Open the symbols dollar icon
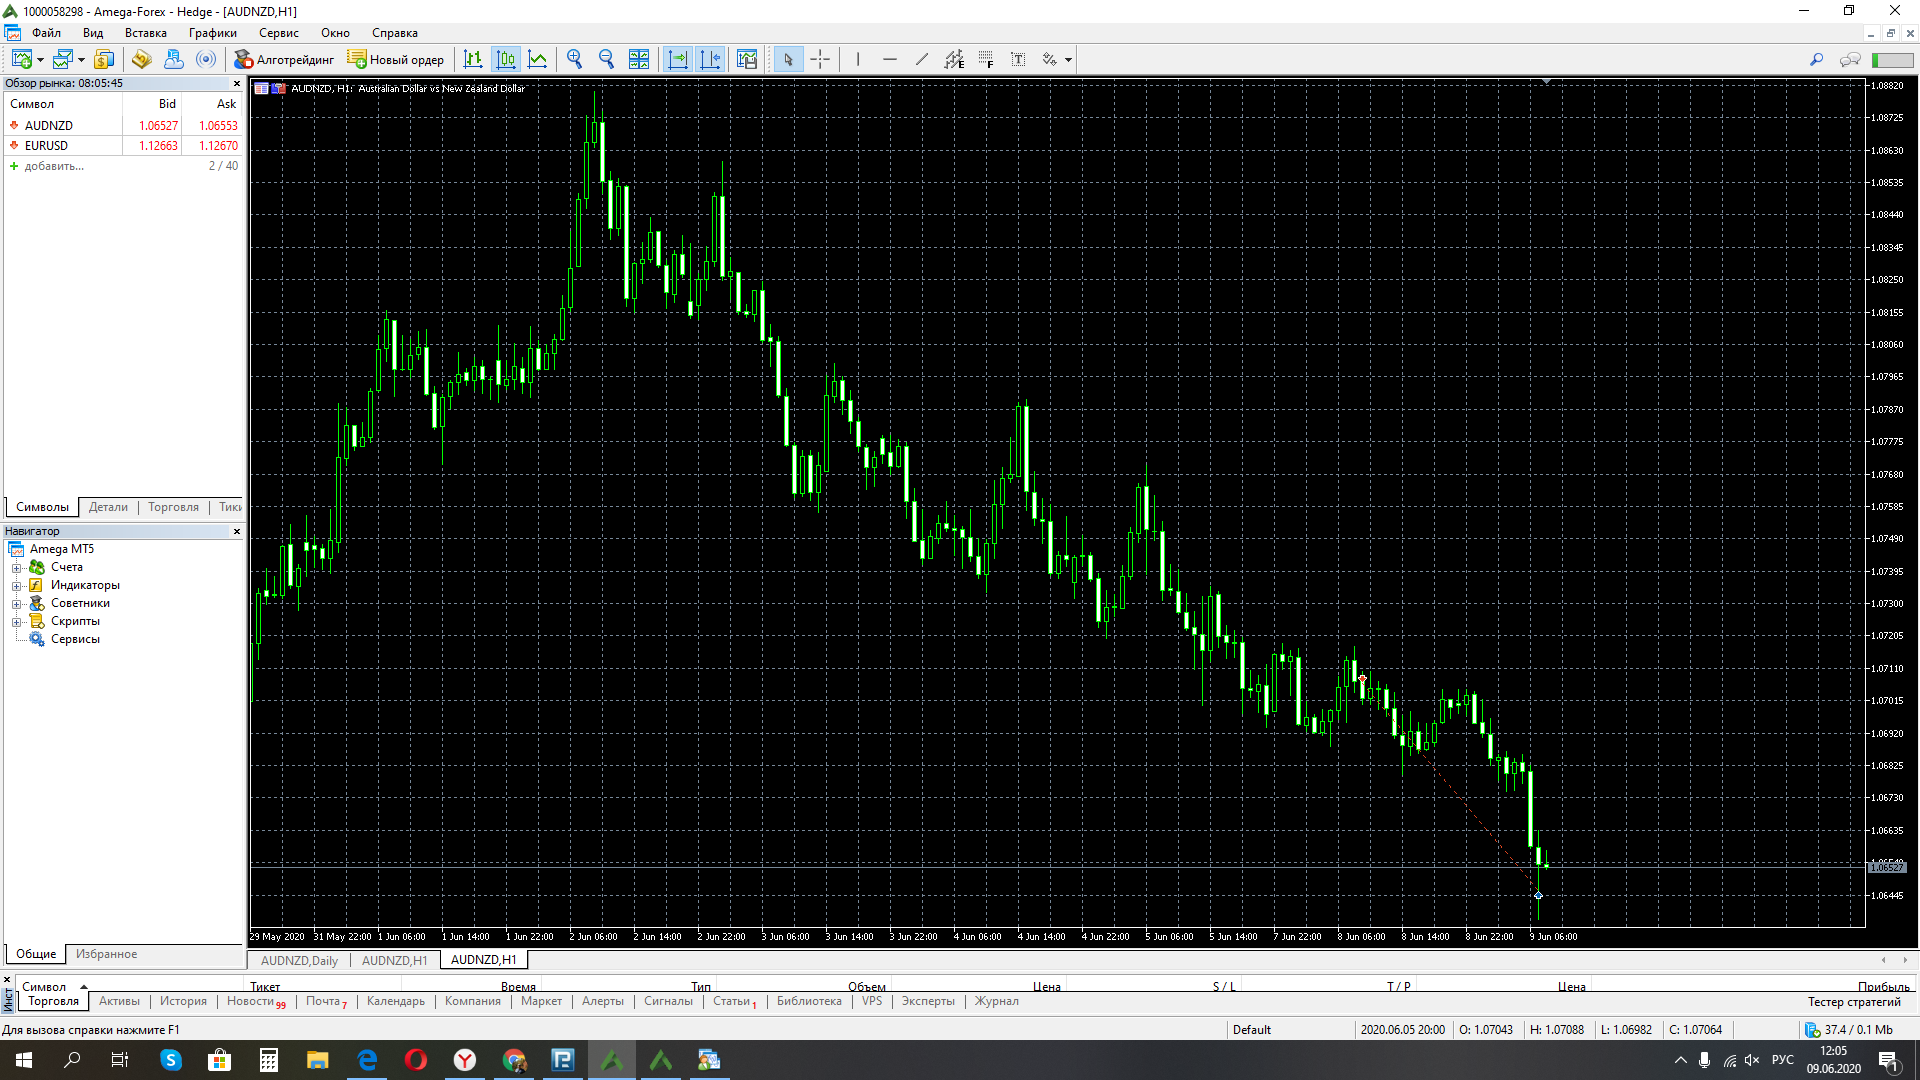This screenshot has width=1920, height=1080. pos(104,59)
